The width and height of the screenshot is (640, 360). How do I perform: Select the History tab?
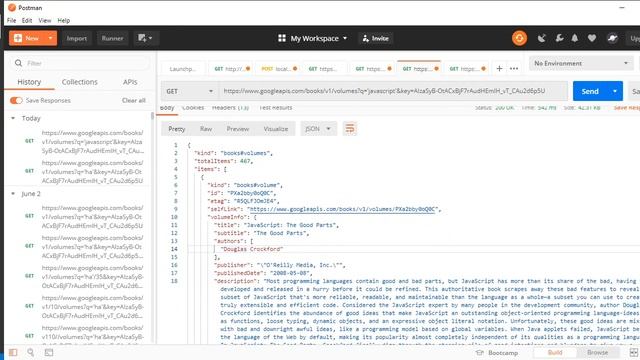point(29,82)
